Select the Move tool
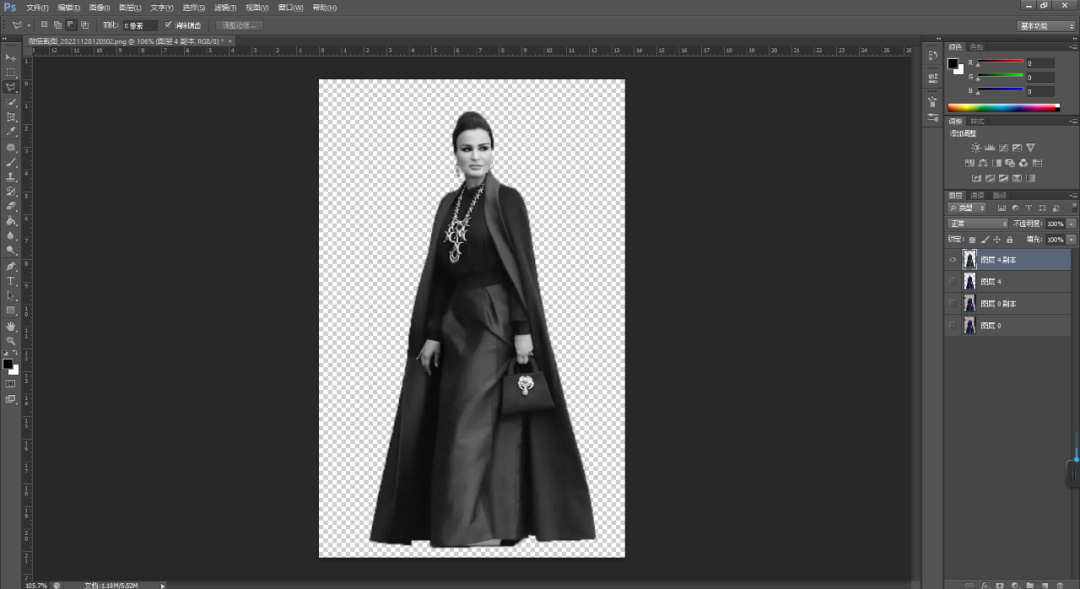This screenshot has height=589, width=1080. coord(11,57)
